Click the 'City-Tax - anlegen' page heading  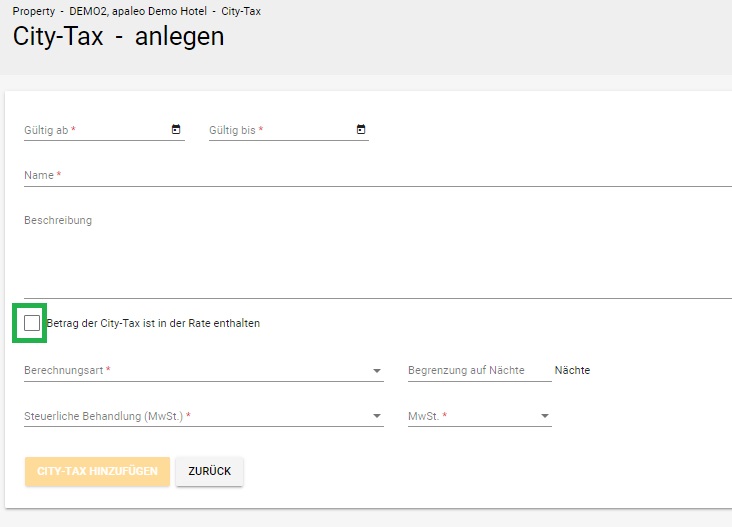click(x=119, y=36)
